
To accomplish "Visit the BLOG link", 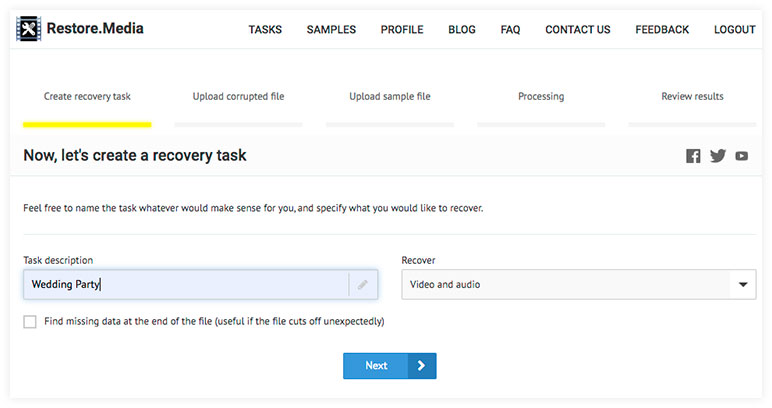I will click(462, 30).
